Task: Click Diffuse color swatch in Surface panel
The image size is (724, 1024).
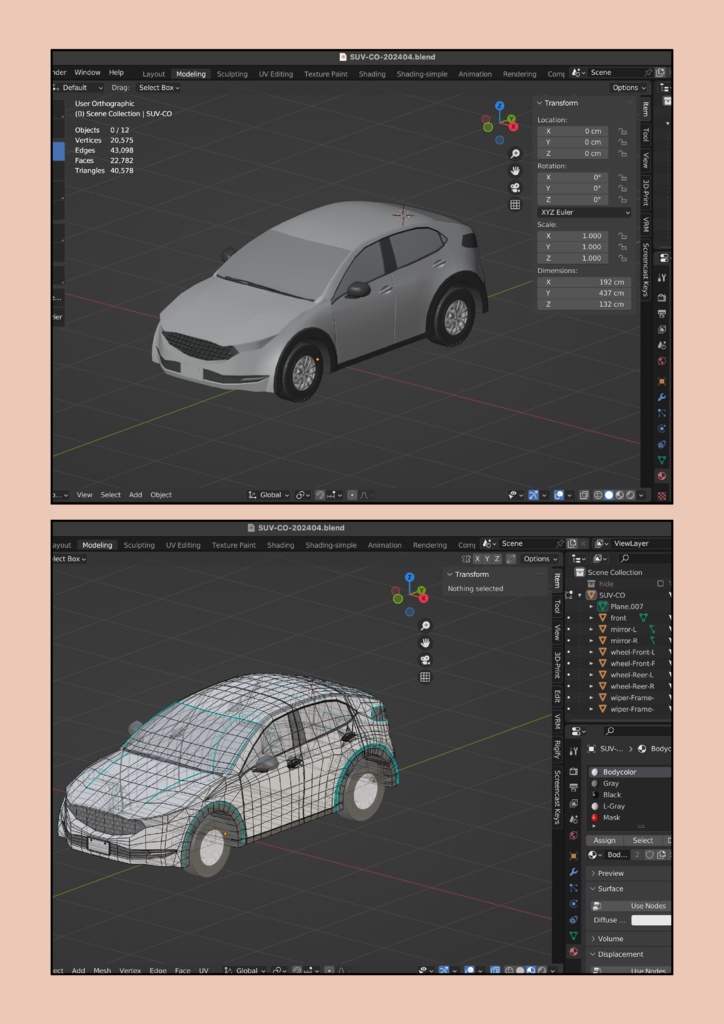Action: 652,920
